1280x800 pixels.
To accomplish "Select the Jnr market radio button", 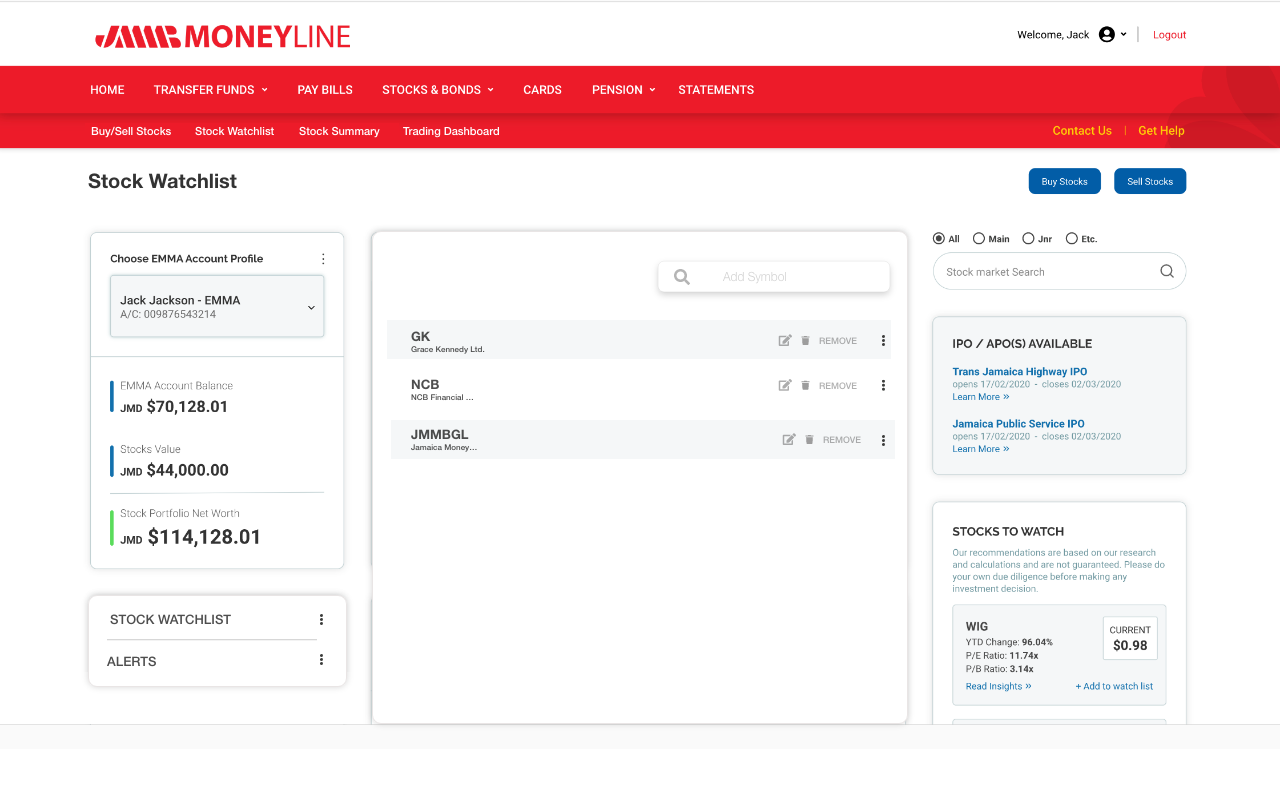I will pos(1028,238).
